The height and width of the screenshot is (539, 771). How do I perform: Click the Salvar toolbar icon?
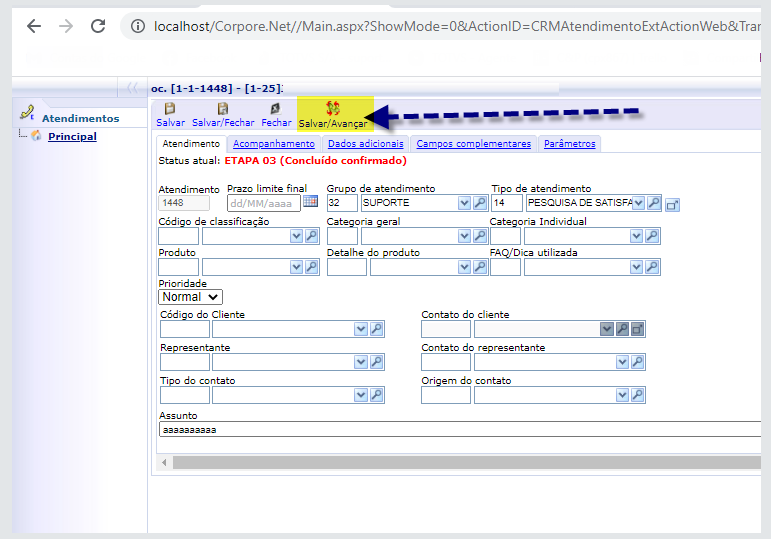[x=170, y=109]
